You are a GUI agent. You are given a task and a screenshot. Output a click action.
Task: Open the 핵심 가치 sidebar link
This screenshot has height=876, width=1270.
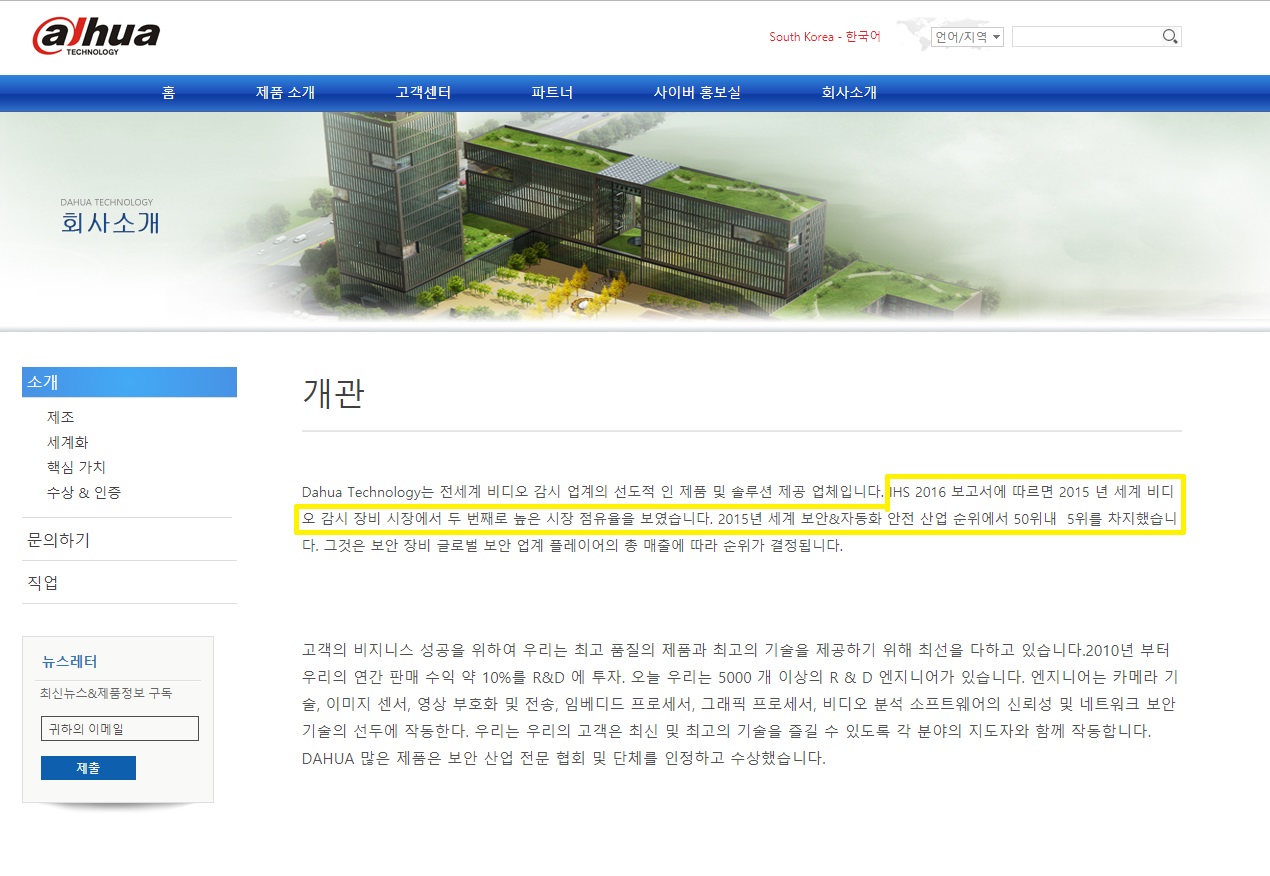click(76, 467)
